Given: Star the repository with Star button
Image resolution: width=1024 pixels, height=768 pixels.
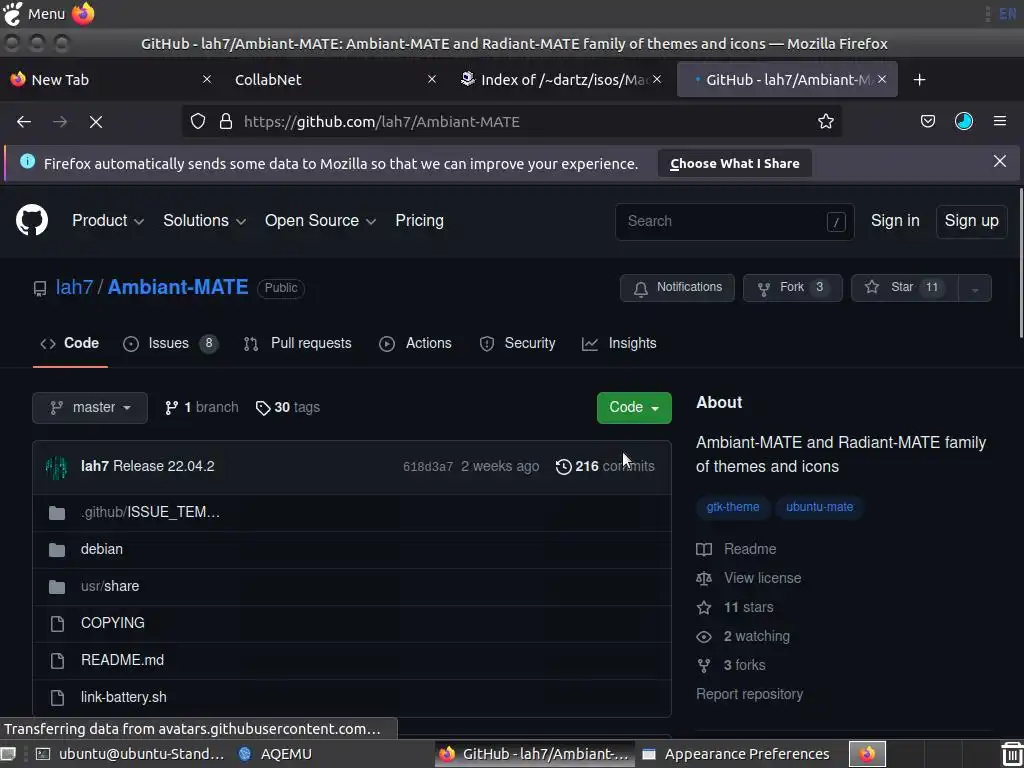Looking at the screenshot, I should coord(904,288).
